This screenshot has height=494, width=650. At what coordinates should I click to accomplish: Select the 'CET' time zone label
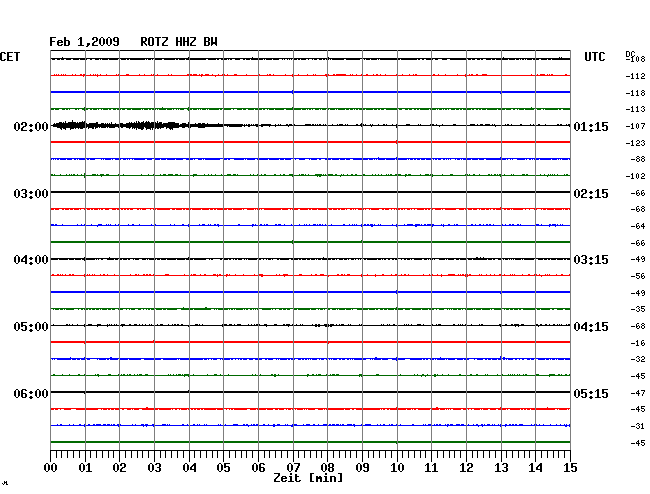(10, 57)
